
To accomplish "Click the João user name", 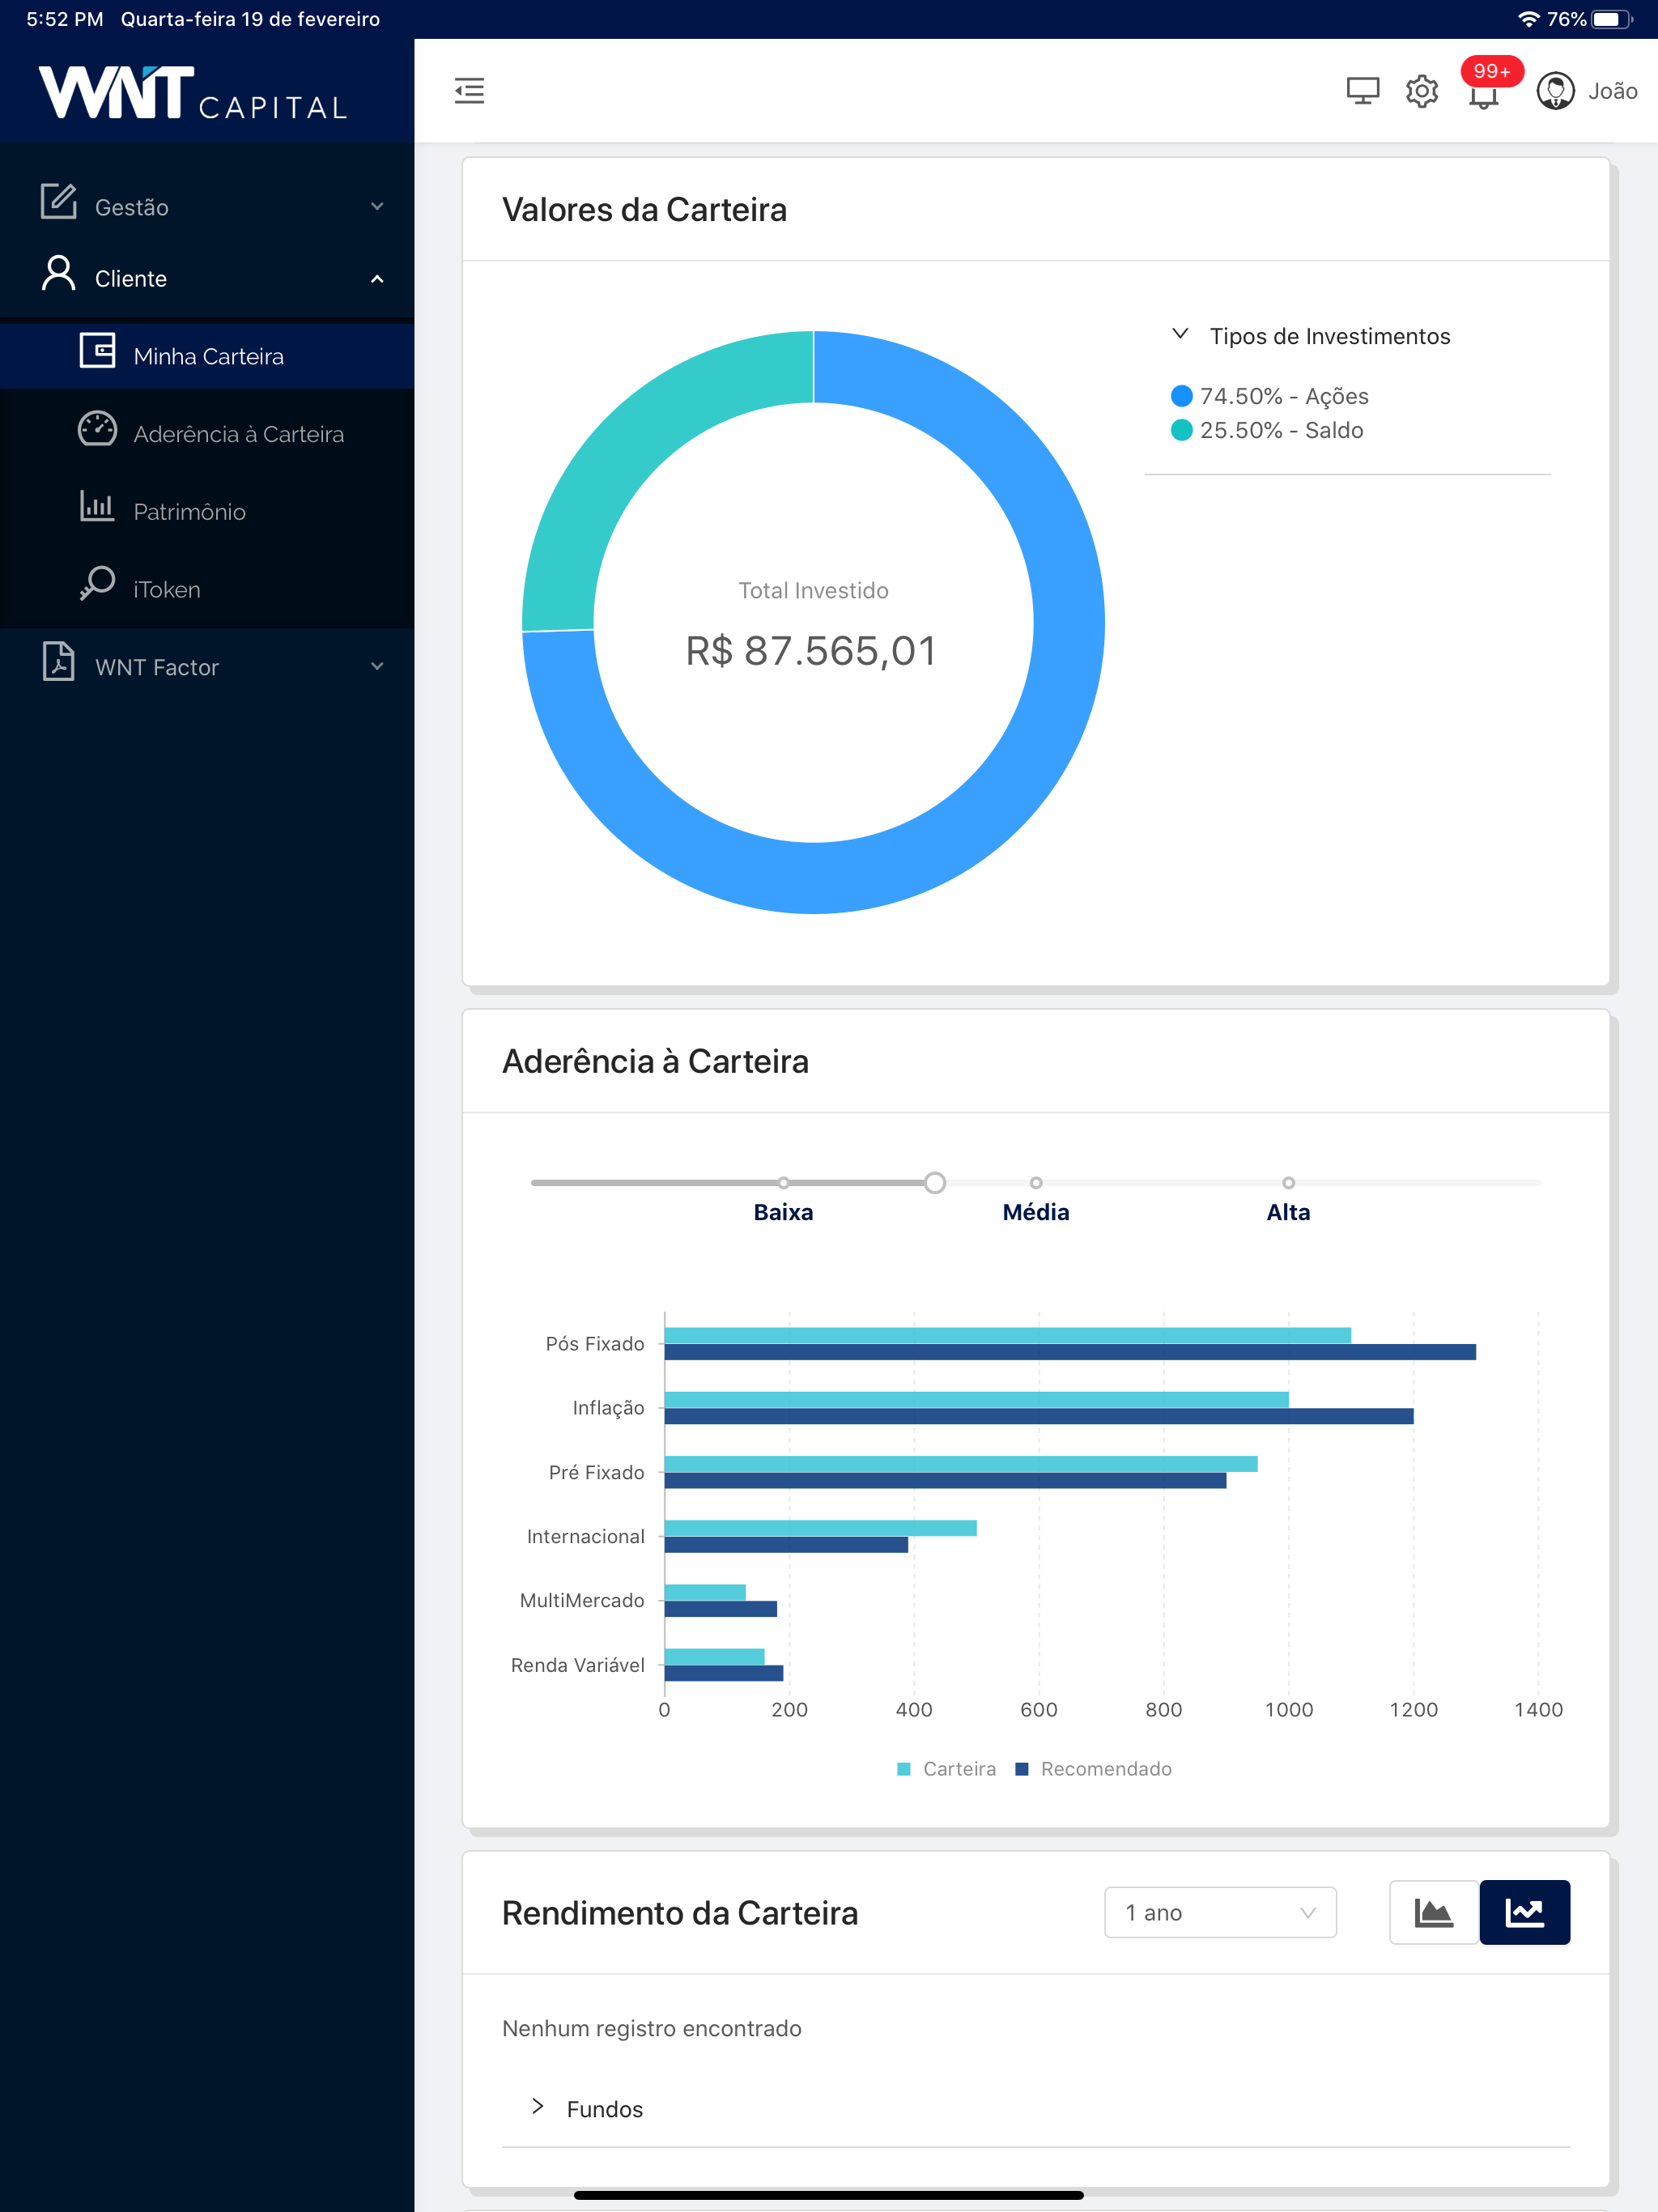I will pyautogui.click(x=1612, y=91).
